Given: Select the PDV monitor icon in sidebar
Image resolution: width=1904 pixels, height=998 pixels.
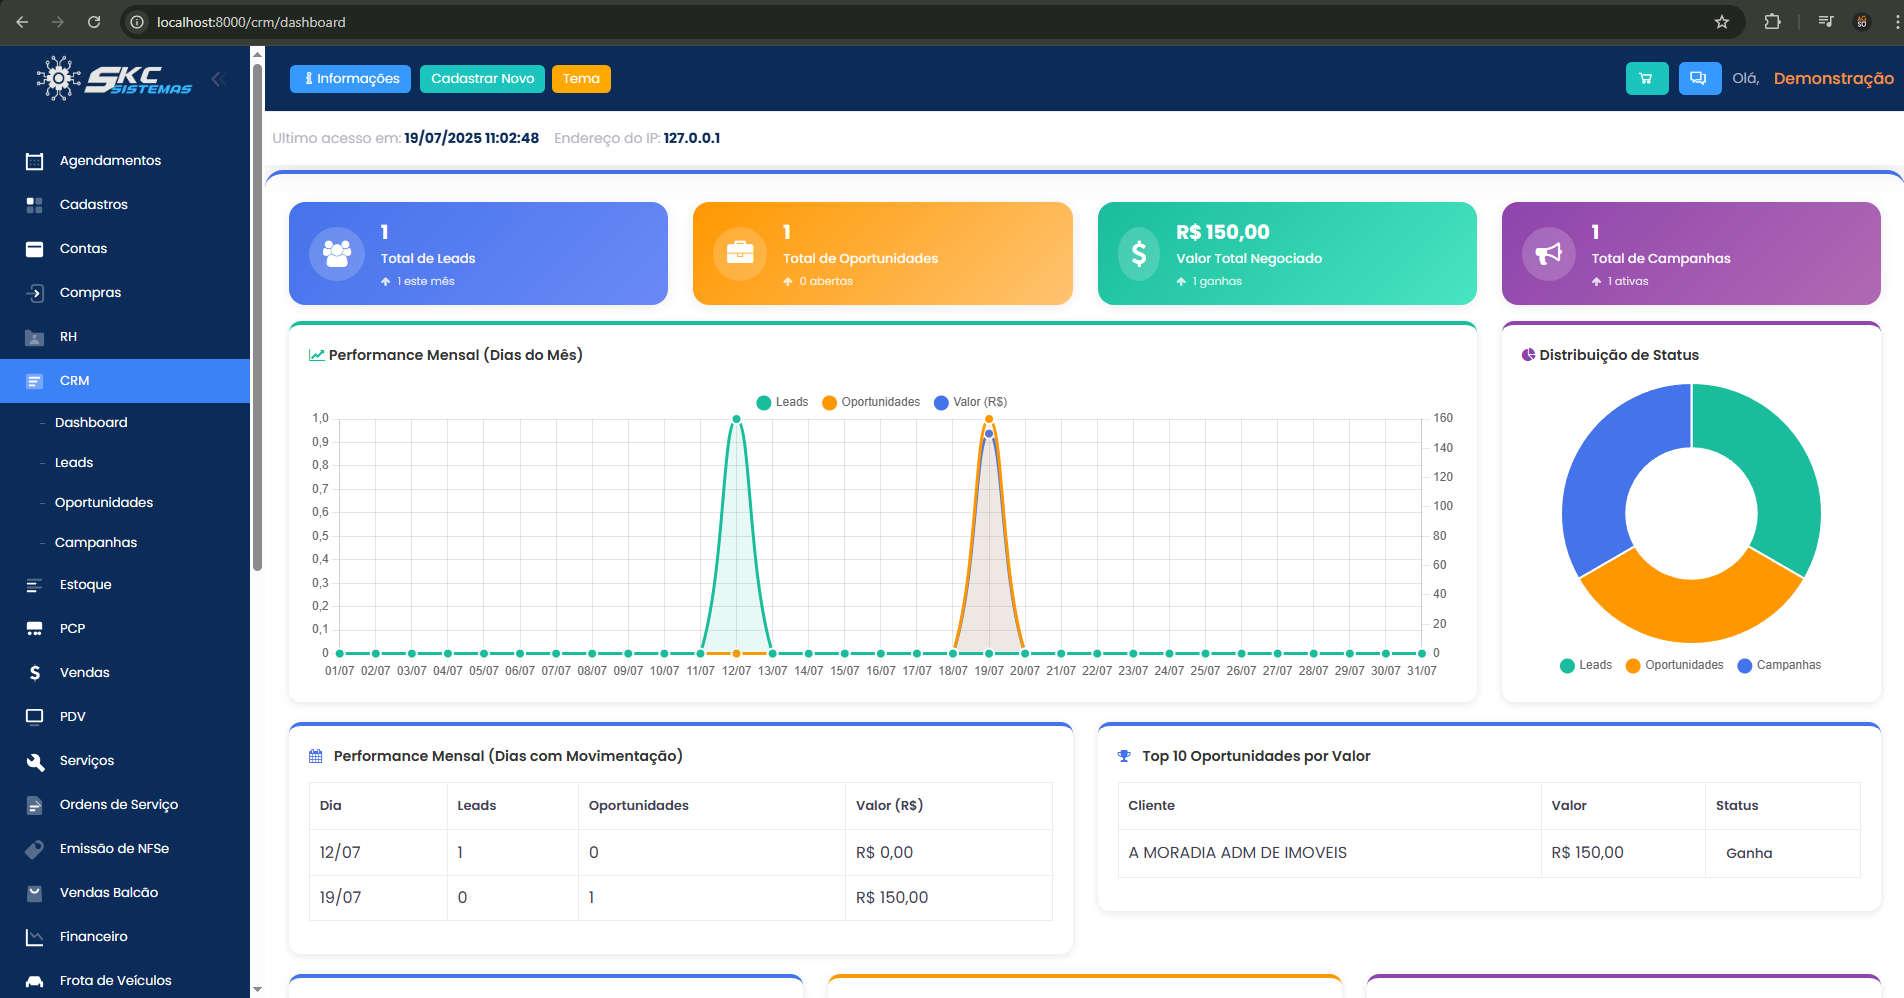Looking at the screenshot, I should pyautogui.click(x=33, y=716).
